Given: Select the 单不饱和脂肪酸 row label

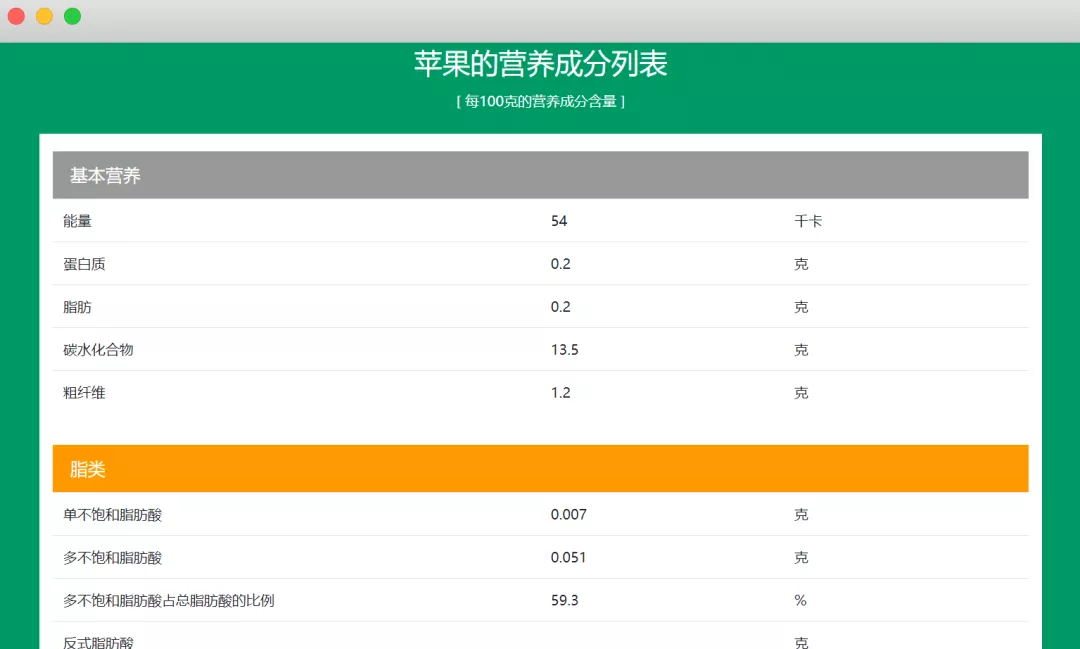Looking at the screenshot, I should tap(112, 515).
